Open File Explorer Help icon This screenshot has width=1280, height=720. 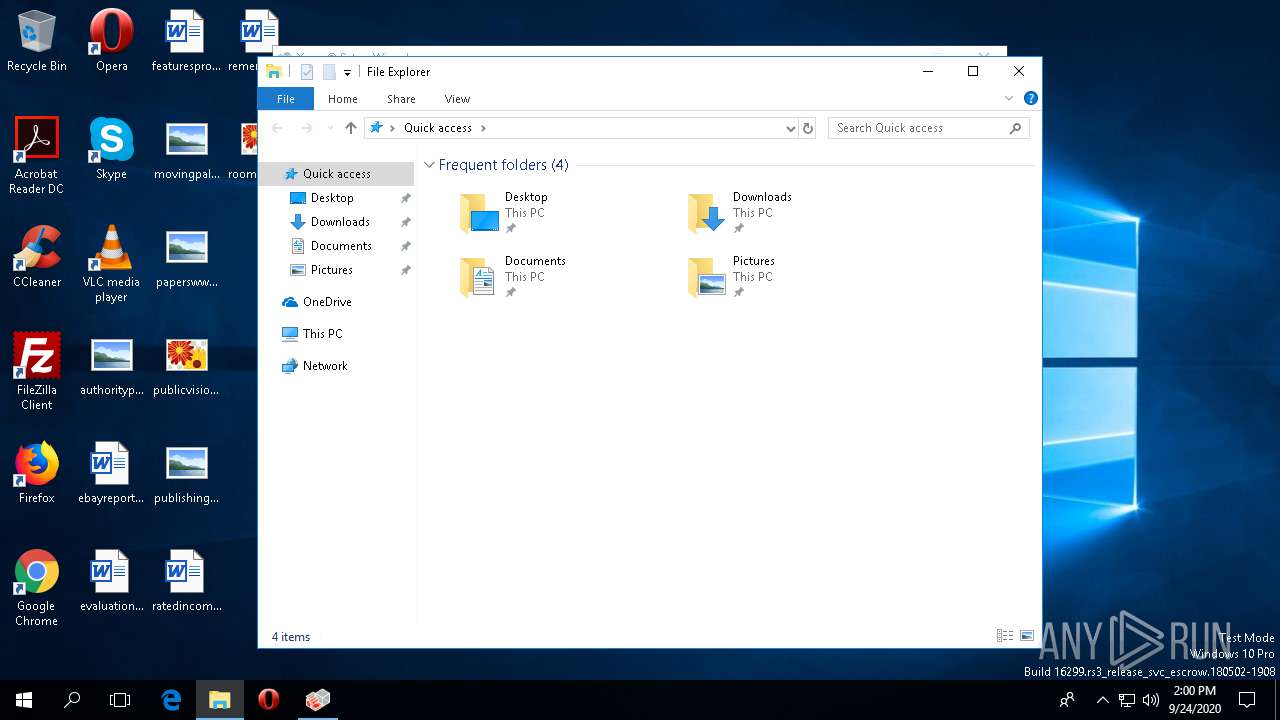pos(1030,98)
